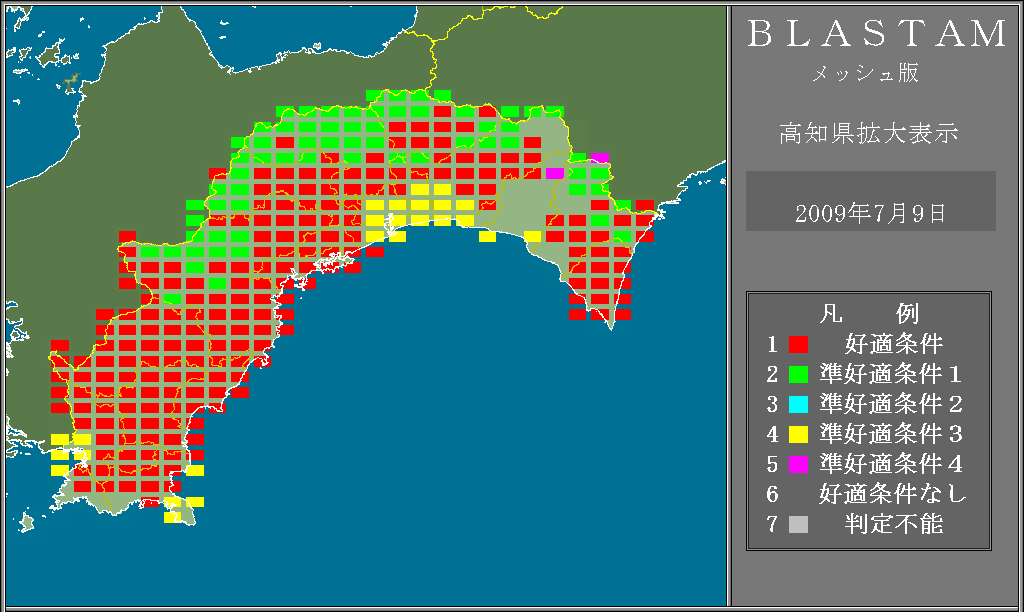Click the 準好適条件4 legend label

click(891, 464)
